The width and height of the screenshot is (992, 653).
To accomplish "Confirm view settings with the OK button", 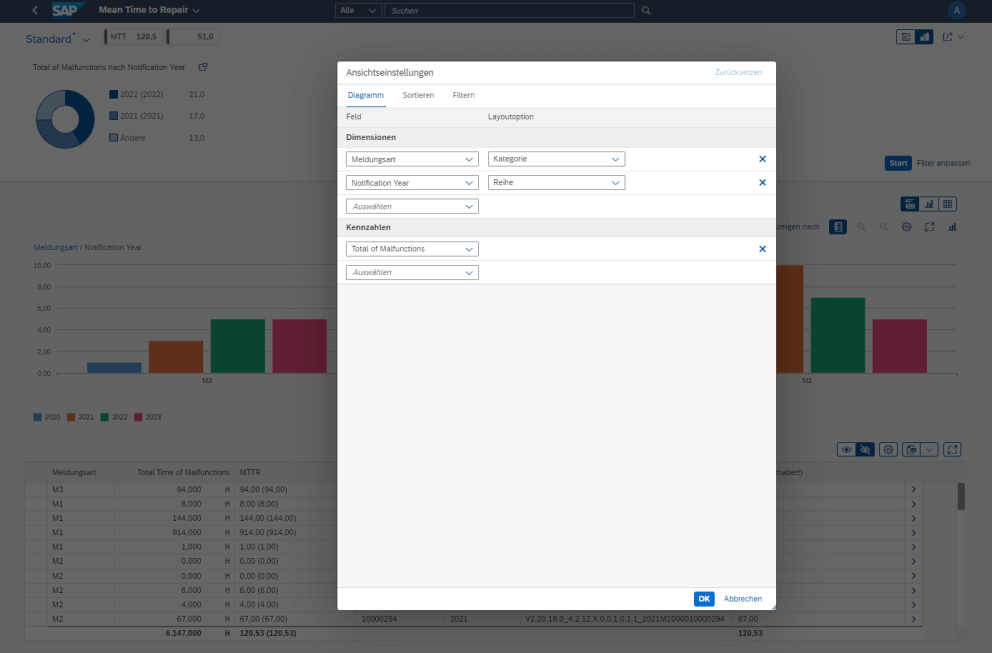I will [x=703, y=598].
